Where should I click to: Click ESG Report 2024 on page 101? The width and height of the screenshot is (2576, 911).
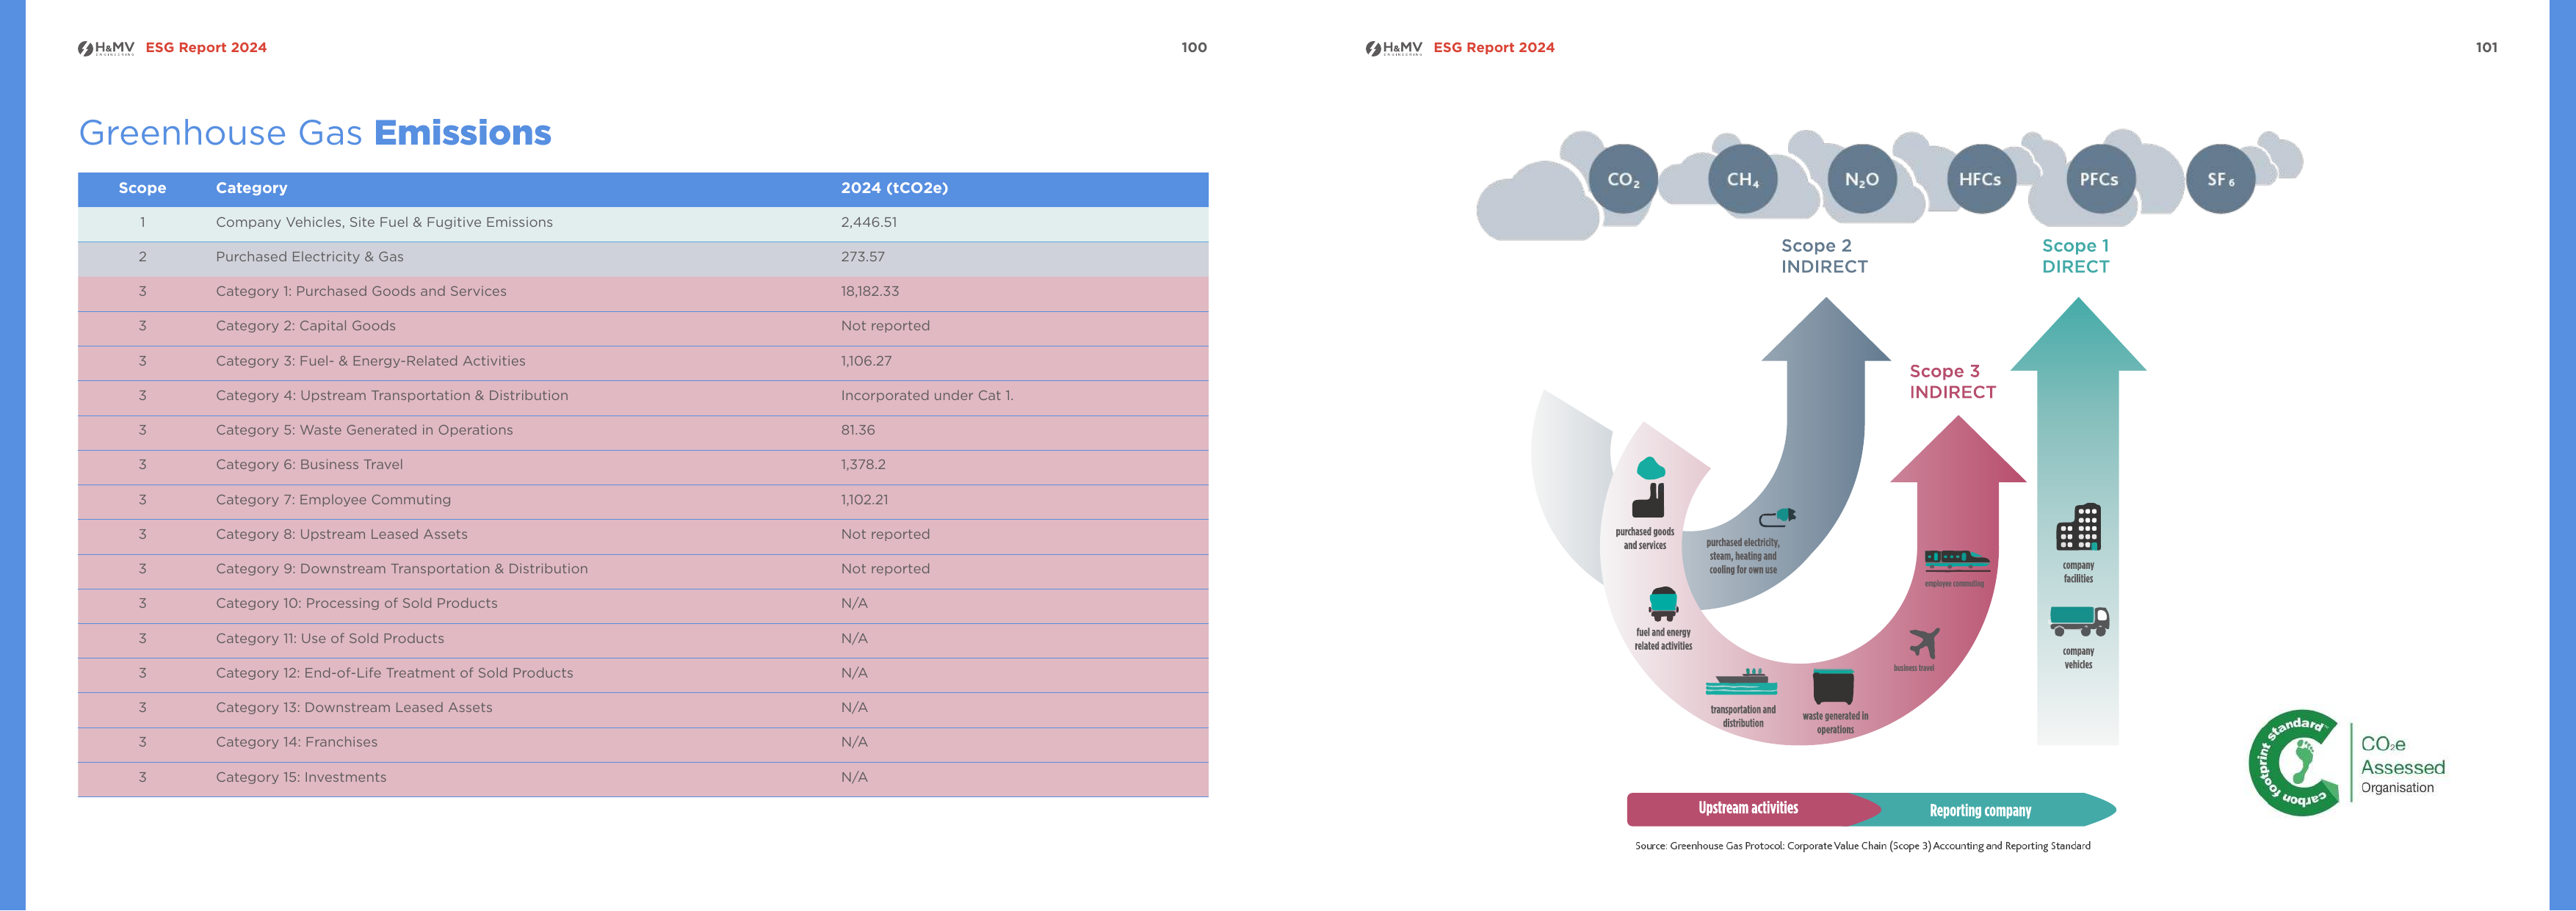coord(1494,48)
